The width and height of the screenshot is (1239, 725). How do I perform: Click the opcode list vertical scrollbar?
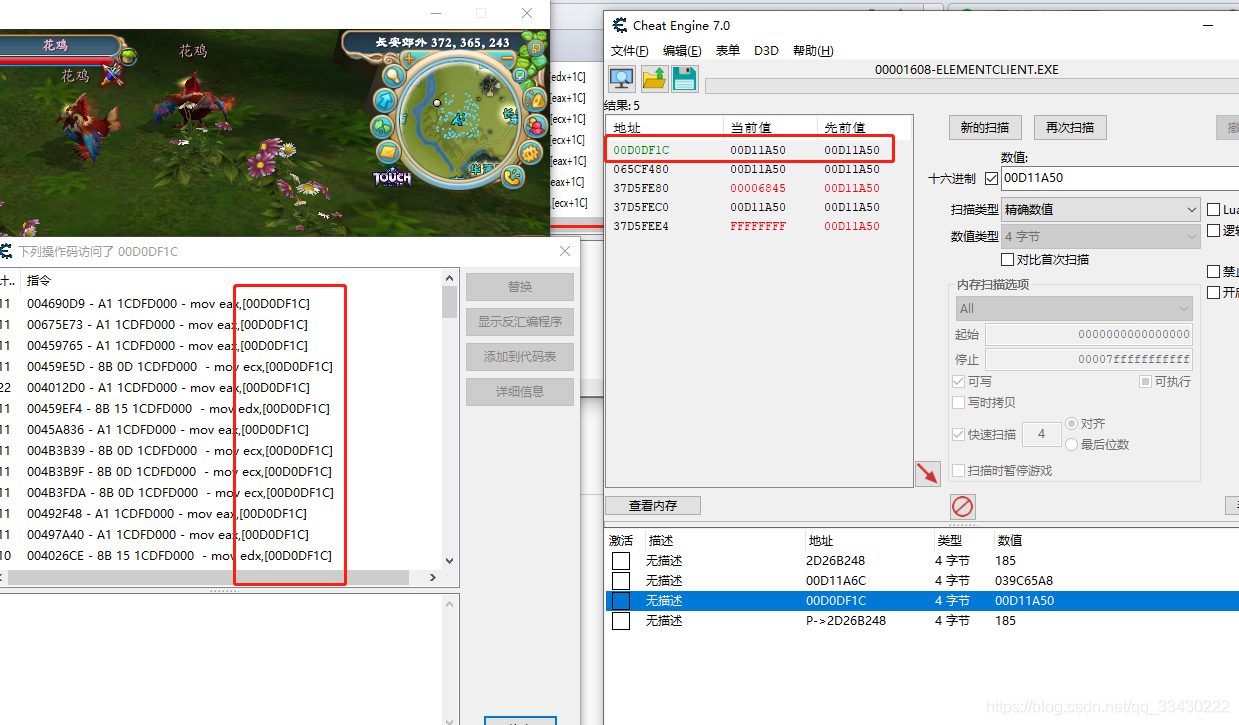tap(449, 419)
